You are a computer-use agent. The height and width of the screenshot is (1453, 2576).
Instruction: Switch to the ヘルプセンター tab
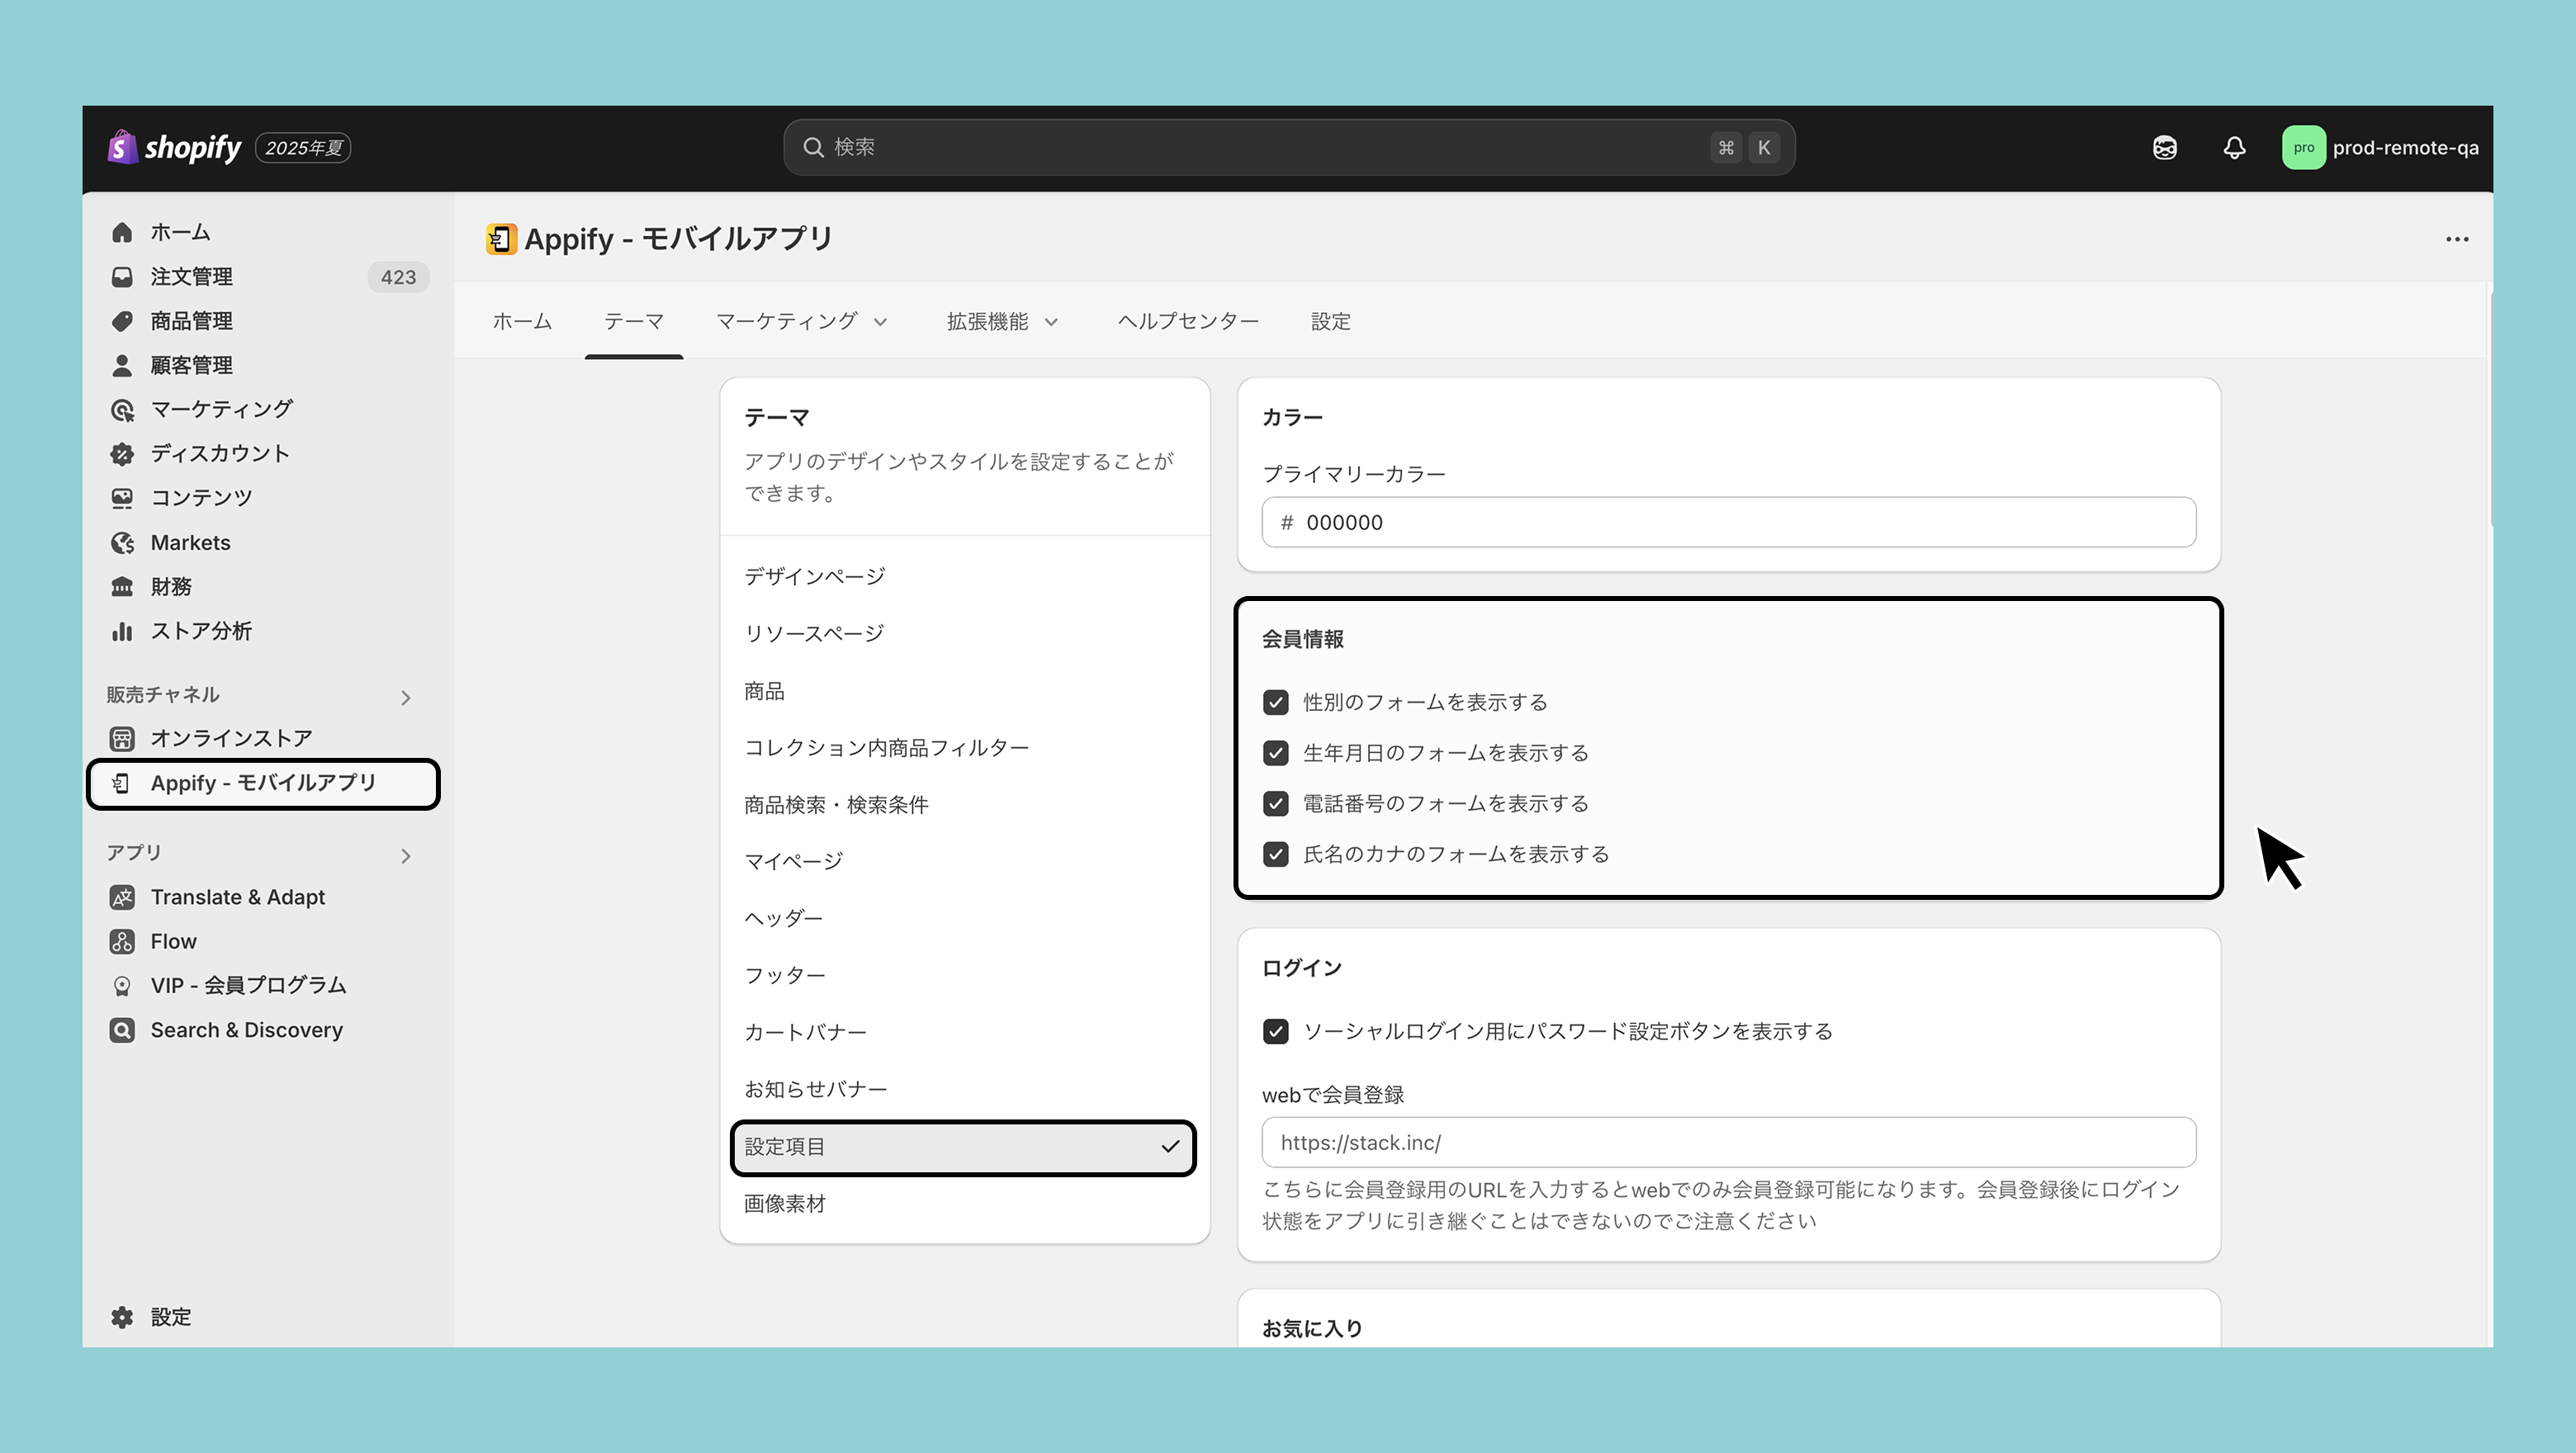click(x=1187, y=321)
